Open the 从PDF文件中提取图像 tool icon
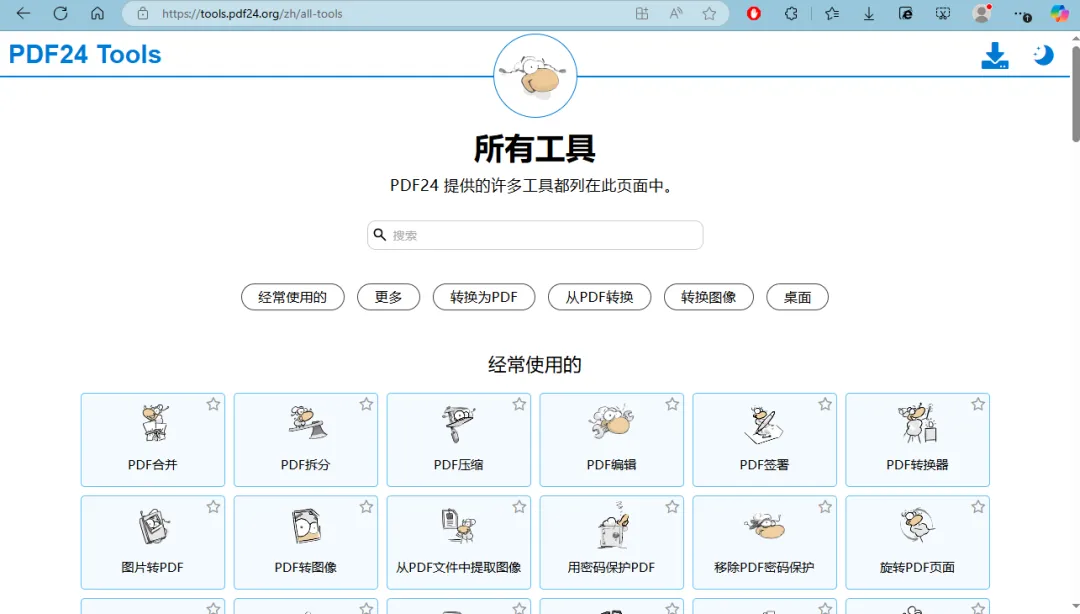This screenshot has height=614, width=1080. (459, 526)
